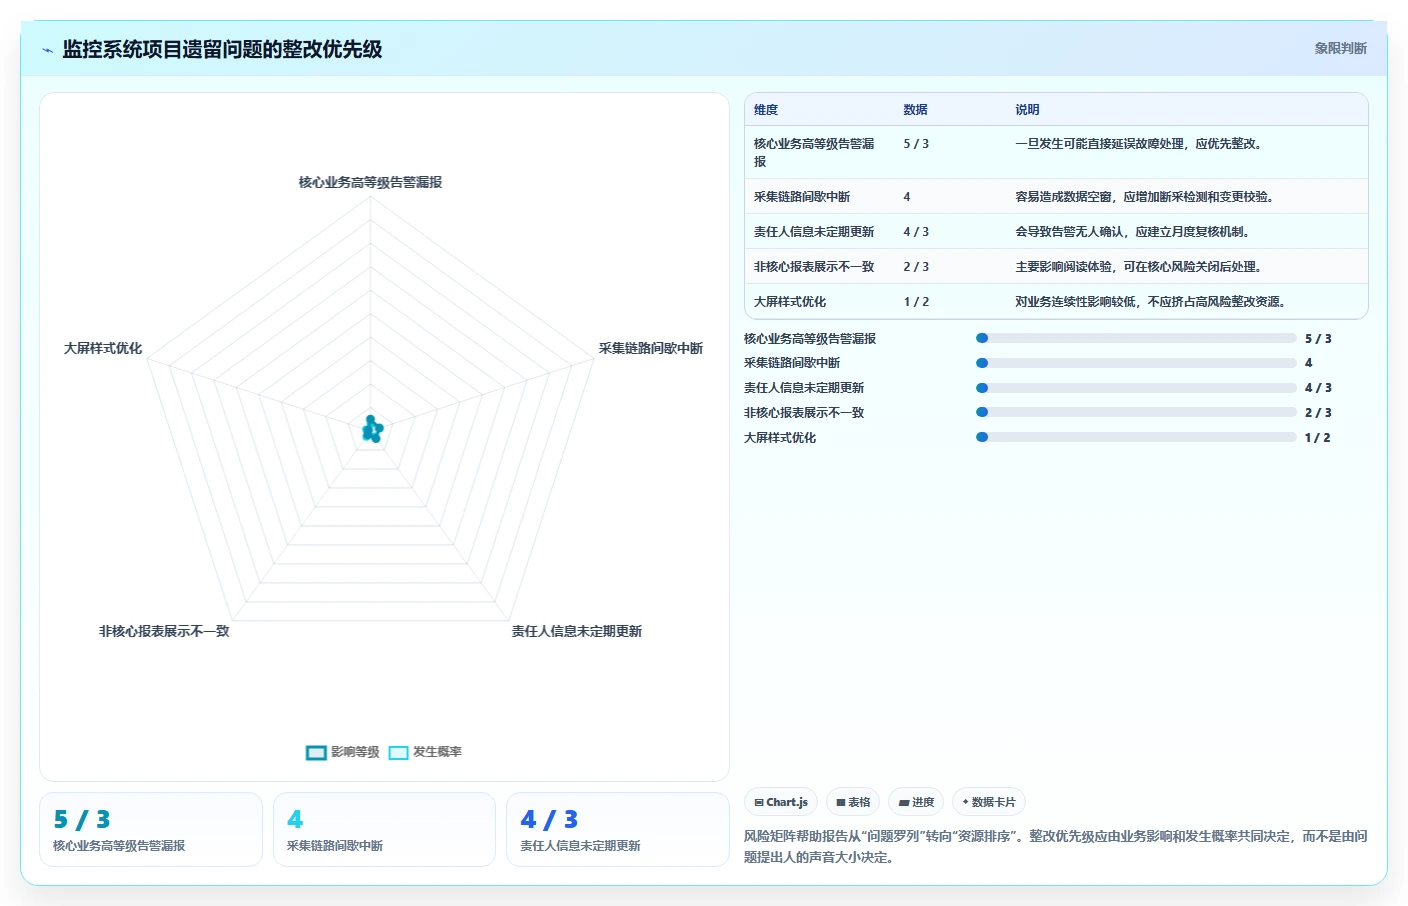The height and width of the screenshot is (906, 1408).
Task: Toggle the 发生概率 legend swatch
Action: click(x=398, y=753)
